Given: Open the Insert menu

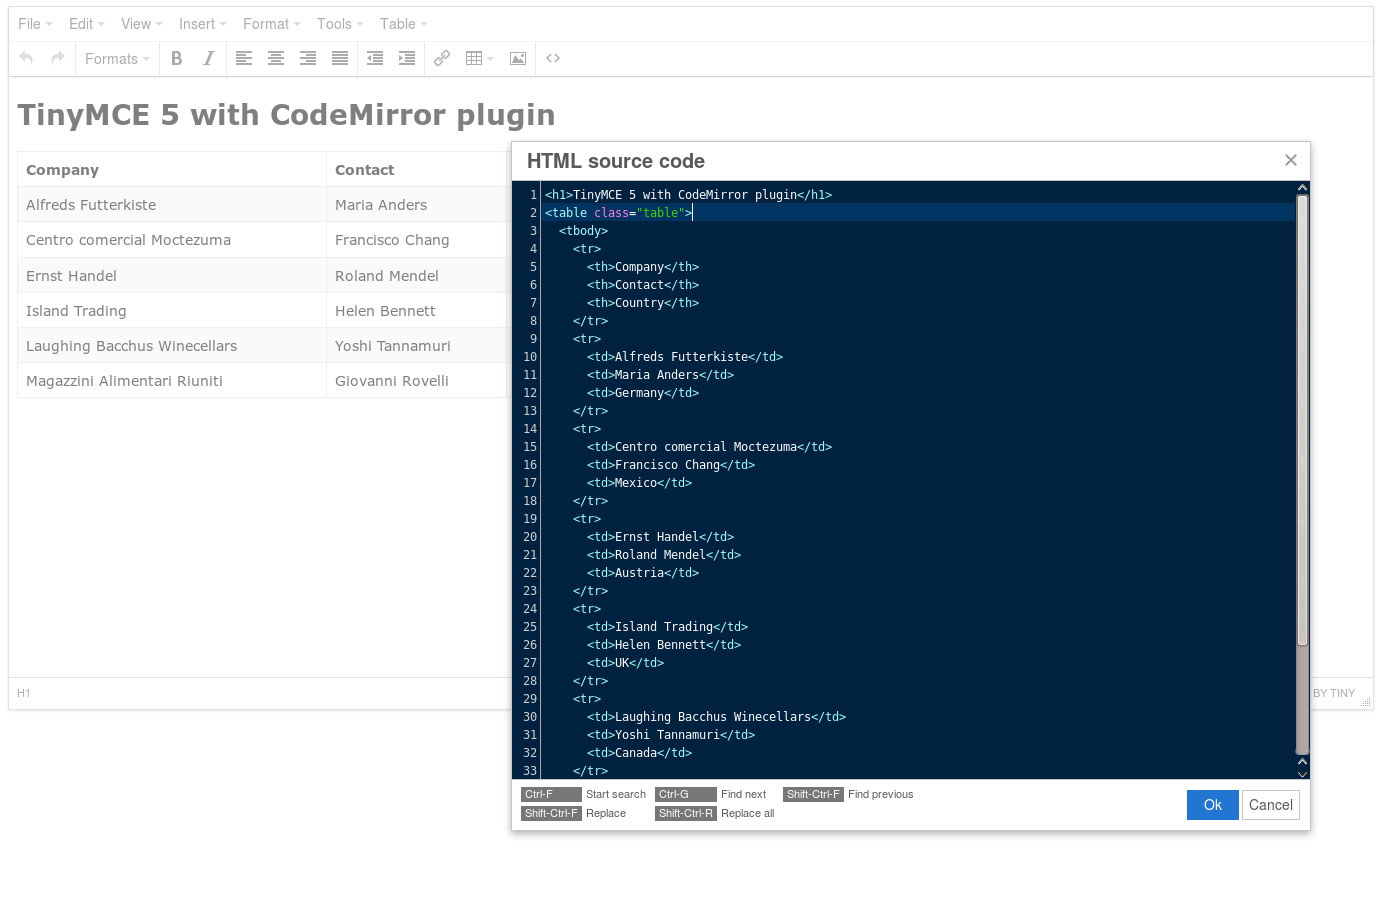Looking at the screenshot, I should click(202, 24).
